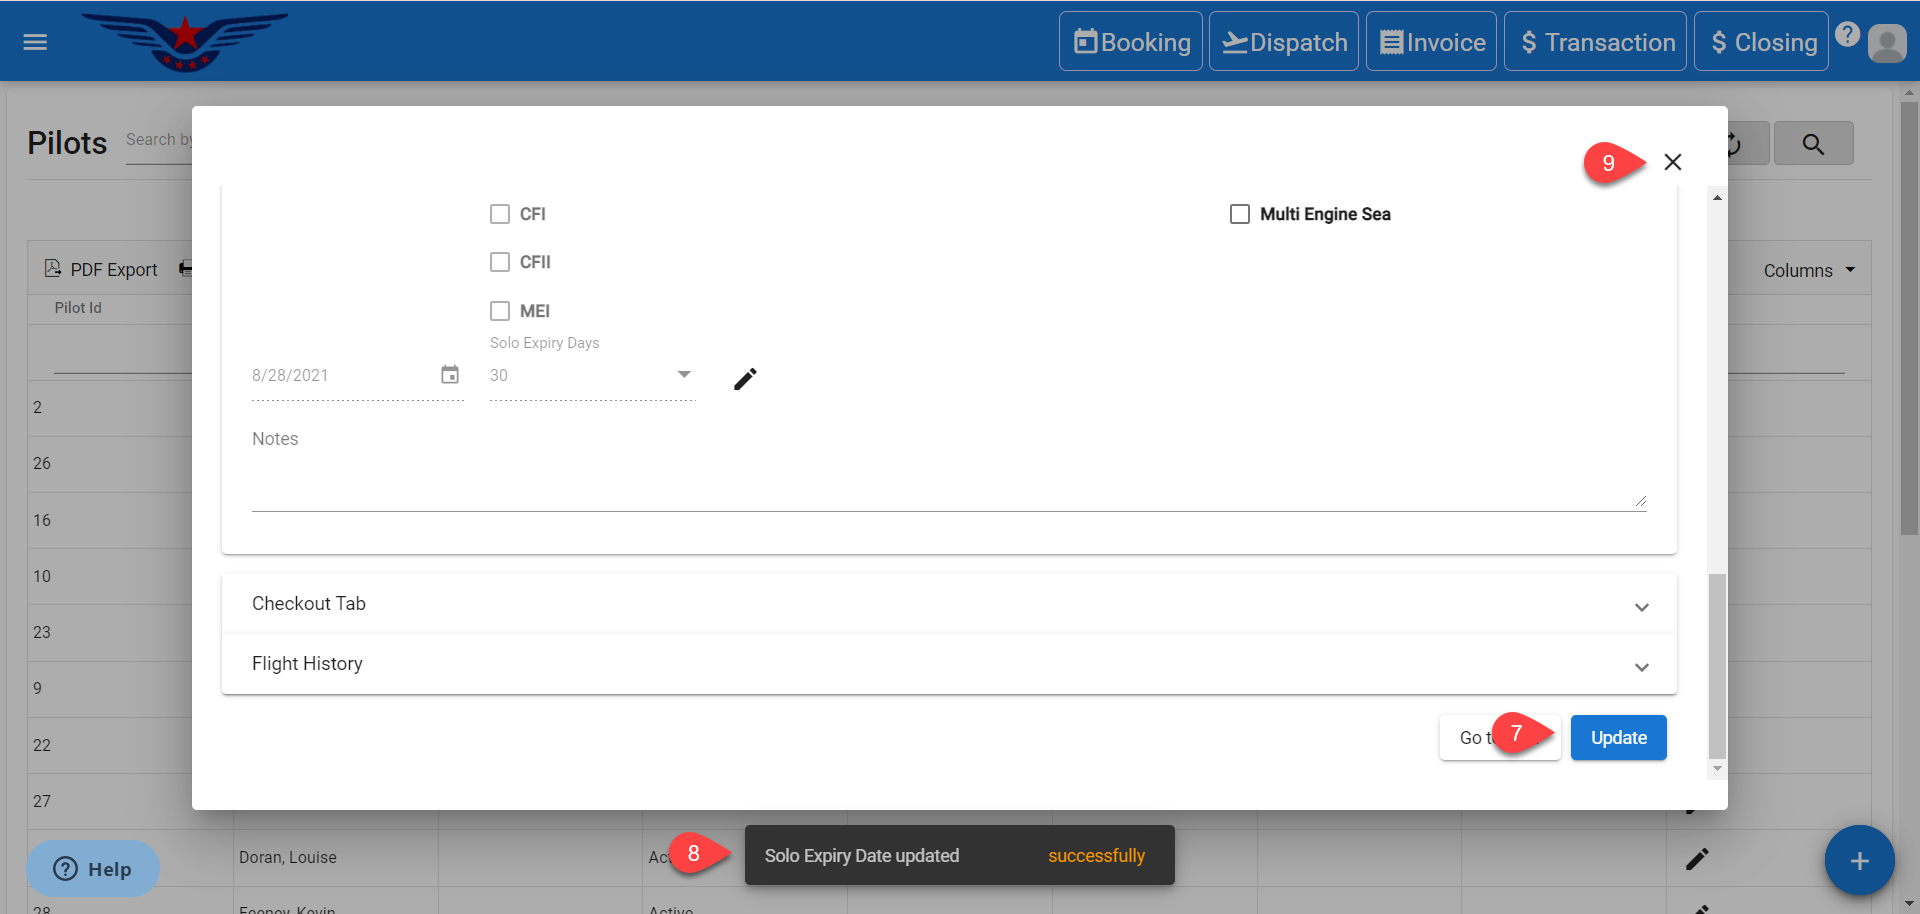
Task: Check the CFI checkbox
Action: click(500, 214)
